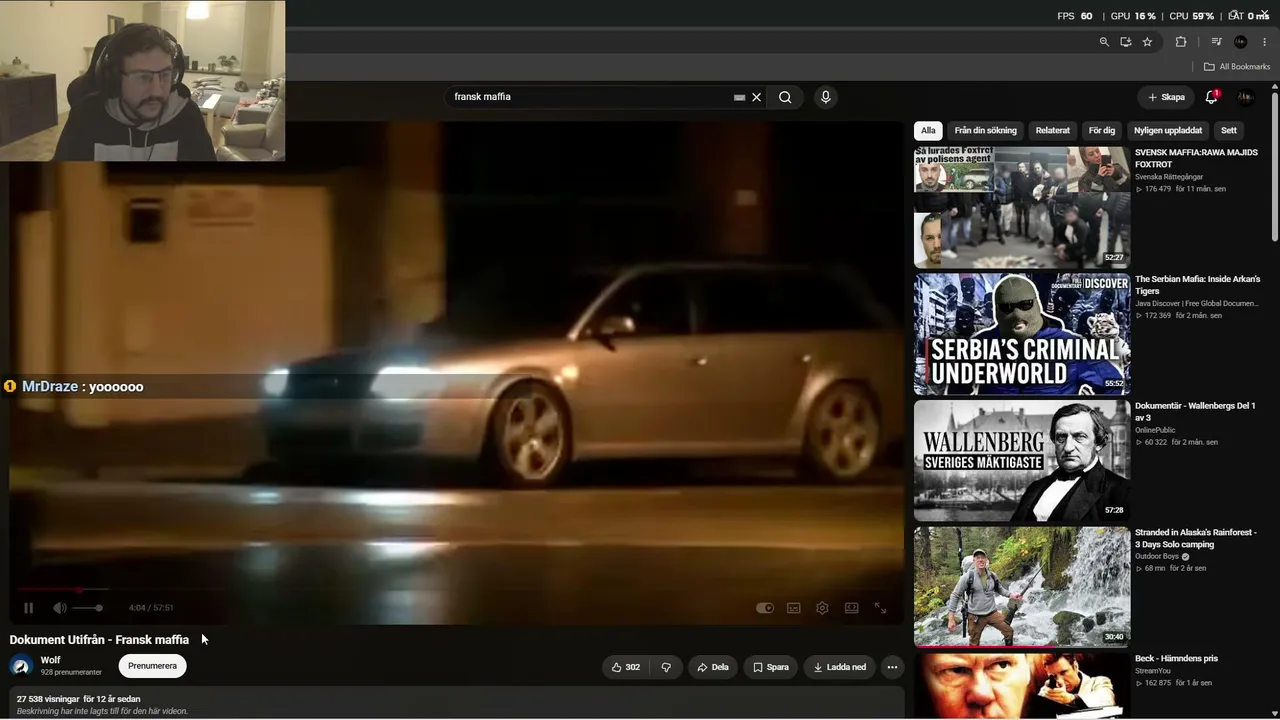Bookmark this page with the star
Viewport: 1280px width, 720px height.
(1147, 42)
